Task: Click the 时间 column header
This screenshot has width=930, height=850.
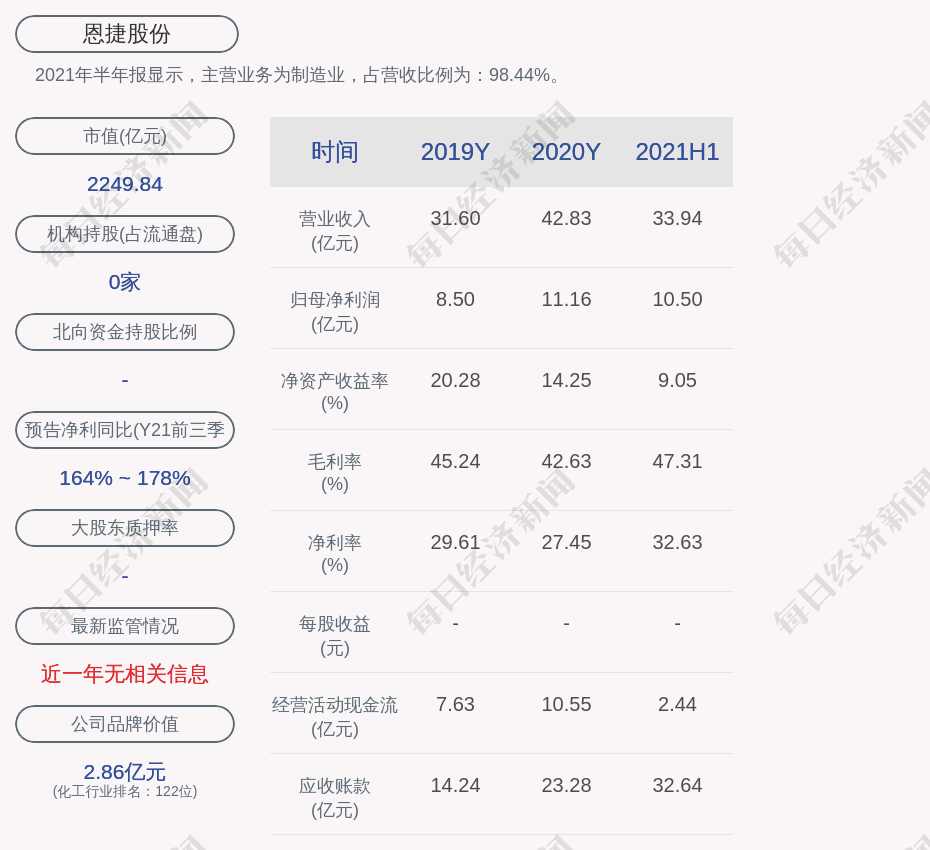Action: coord(335,152)
